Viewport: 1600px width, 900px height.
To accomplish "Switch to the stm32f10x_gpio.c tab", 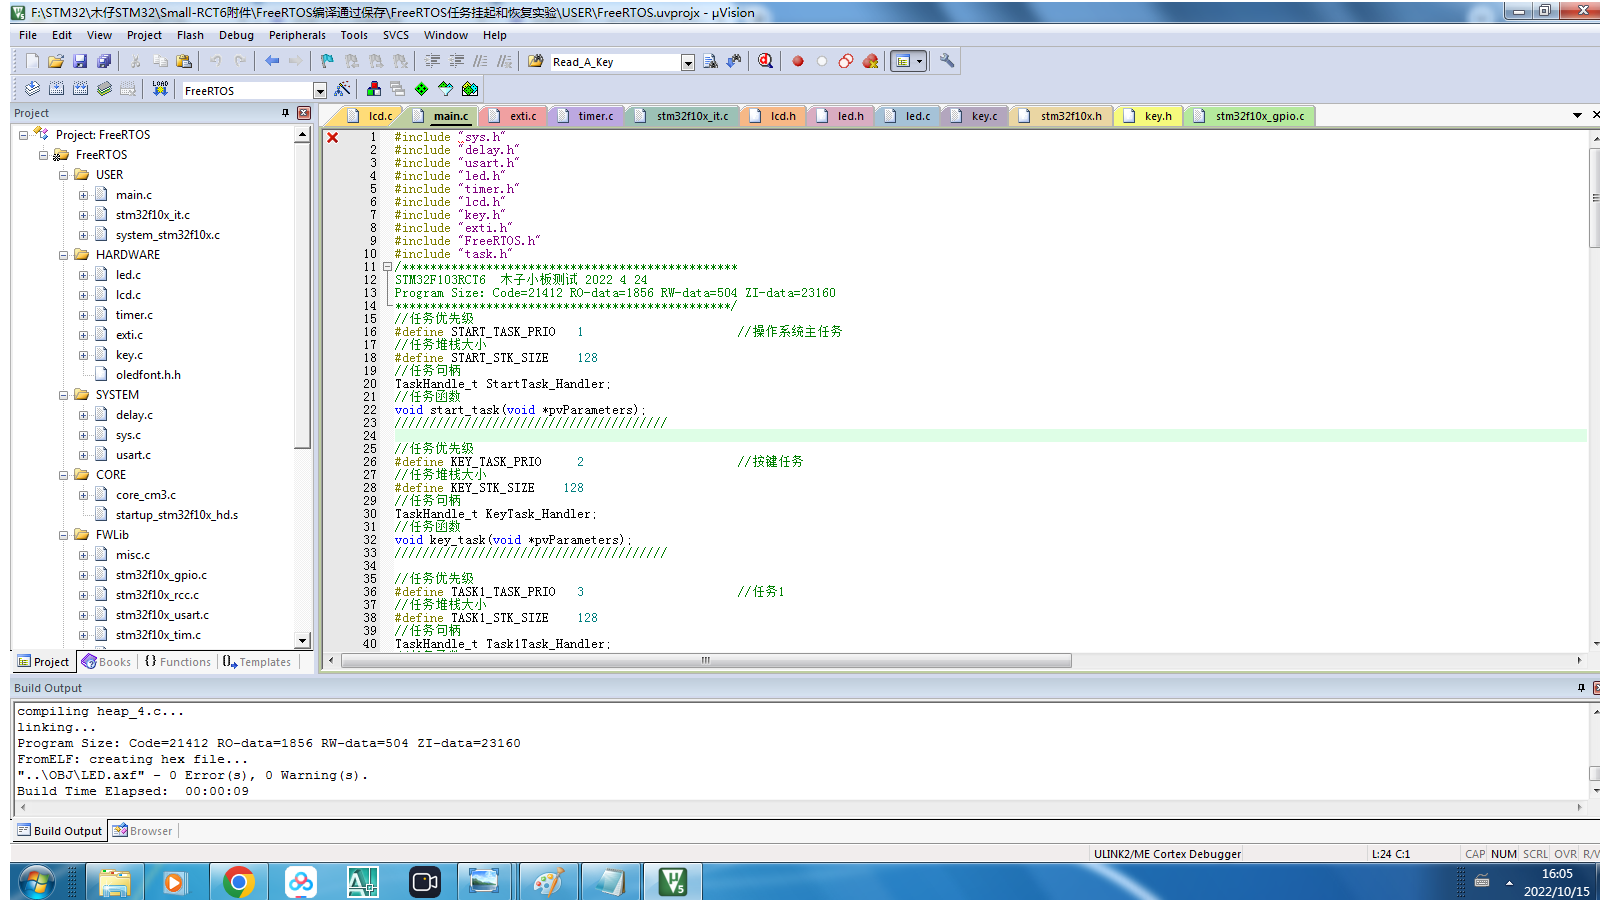I will pyautogui.click(x=1250, y=116).
